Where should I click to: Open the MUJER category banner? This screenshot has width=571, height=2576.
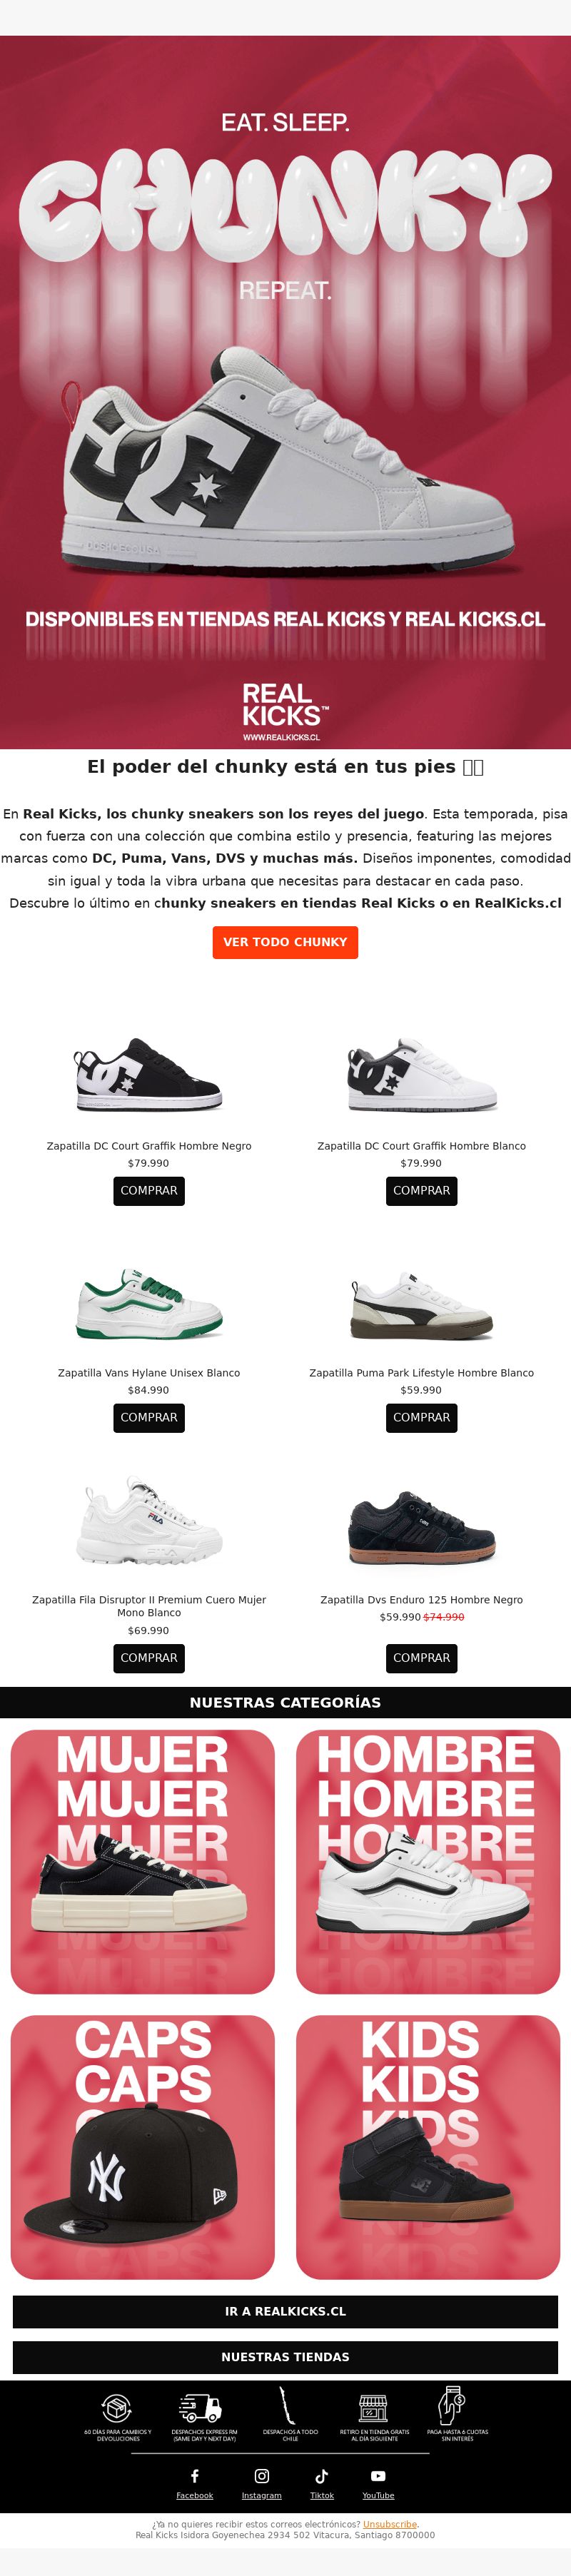click(143, 1862)
